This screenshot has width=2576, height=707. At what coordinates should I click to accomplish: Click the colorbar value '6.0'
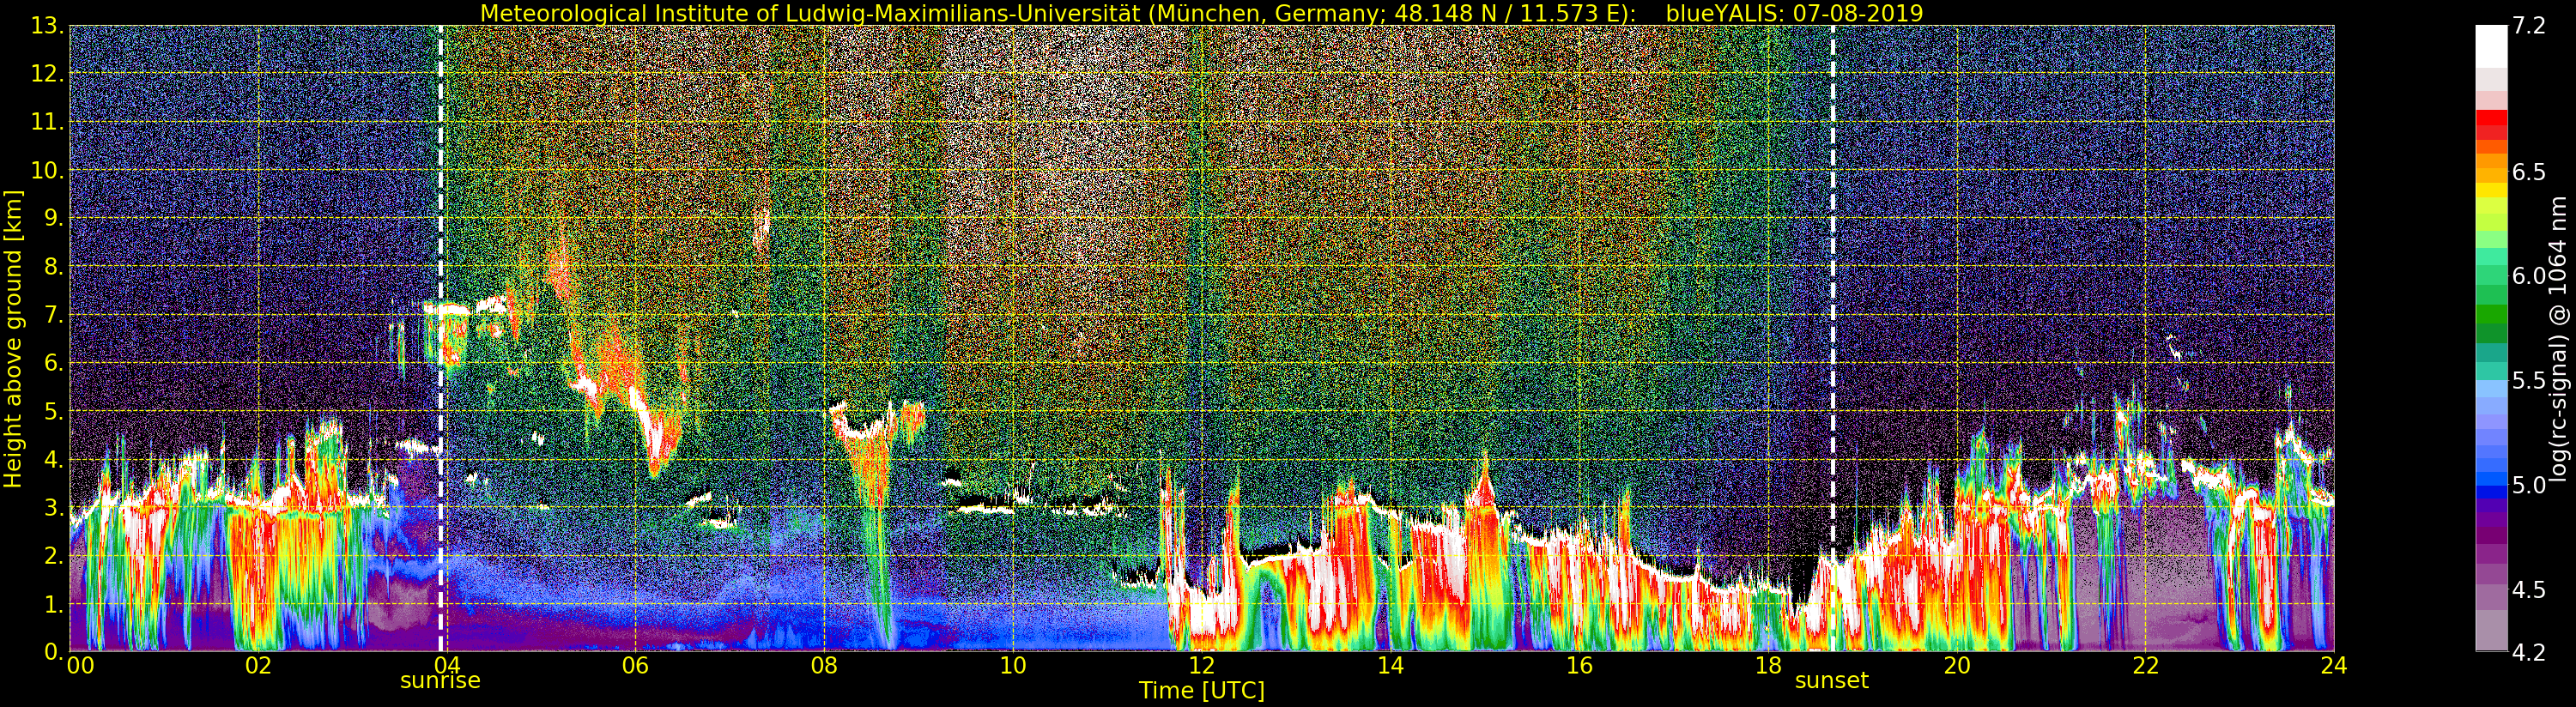pyautogui.click(x=2530, y=276)
